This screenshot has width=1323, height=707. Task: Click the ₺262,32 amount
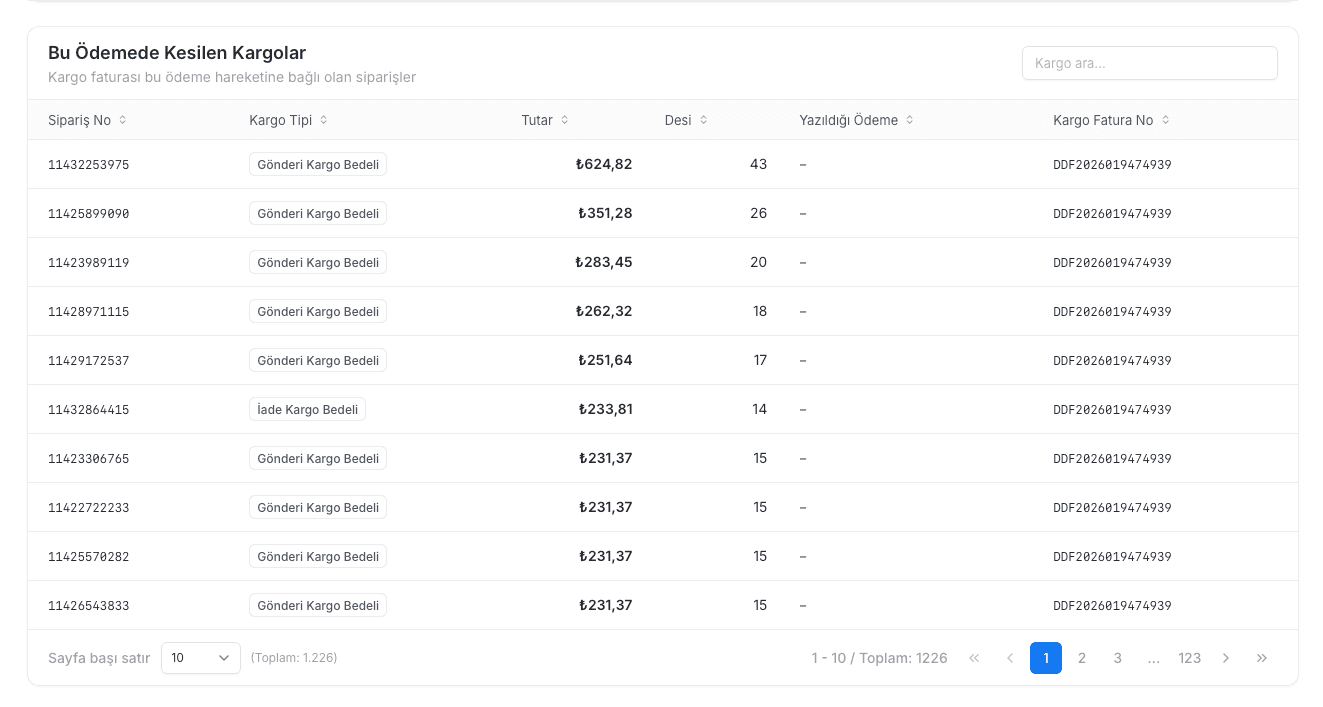[x=604, y=311]
